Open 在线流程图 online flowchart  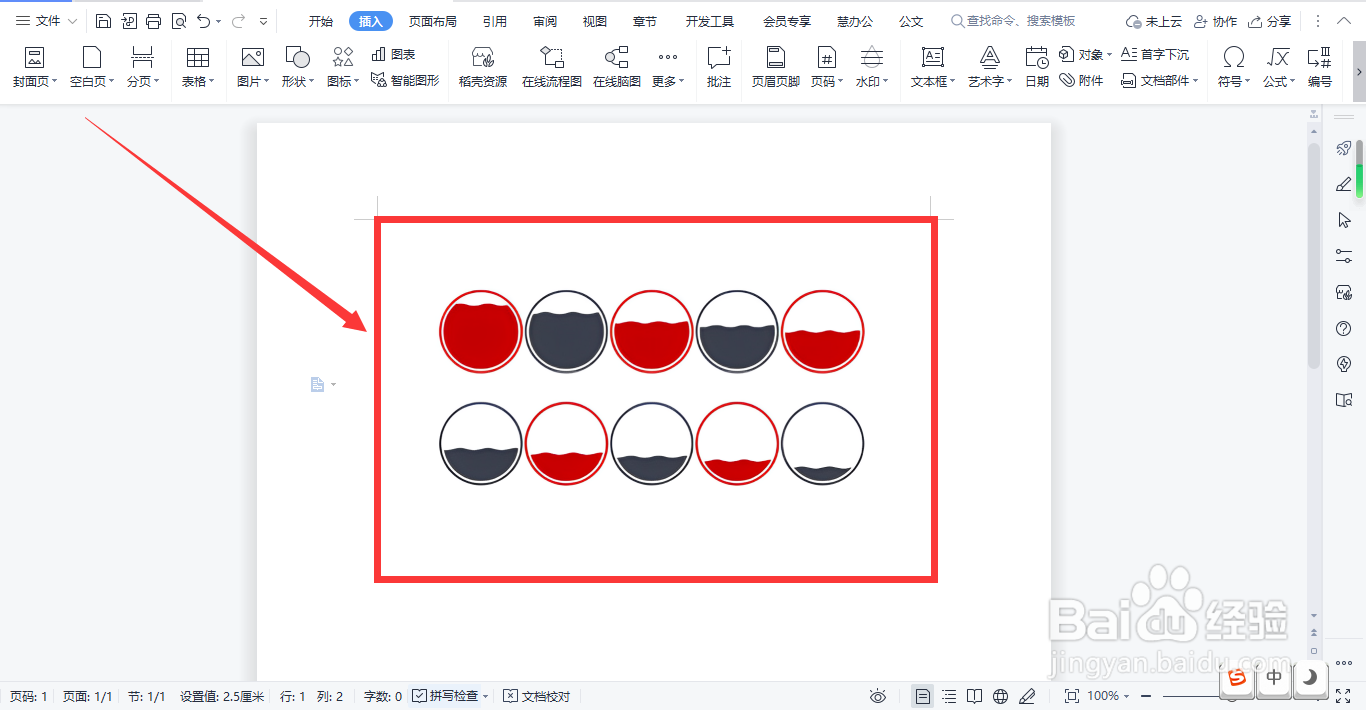552,68
